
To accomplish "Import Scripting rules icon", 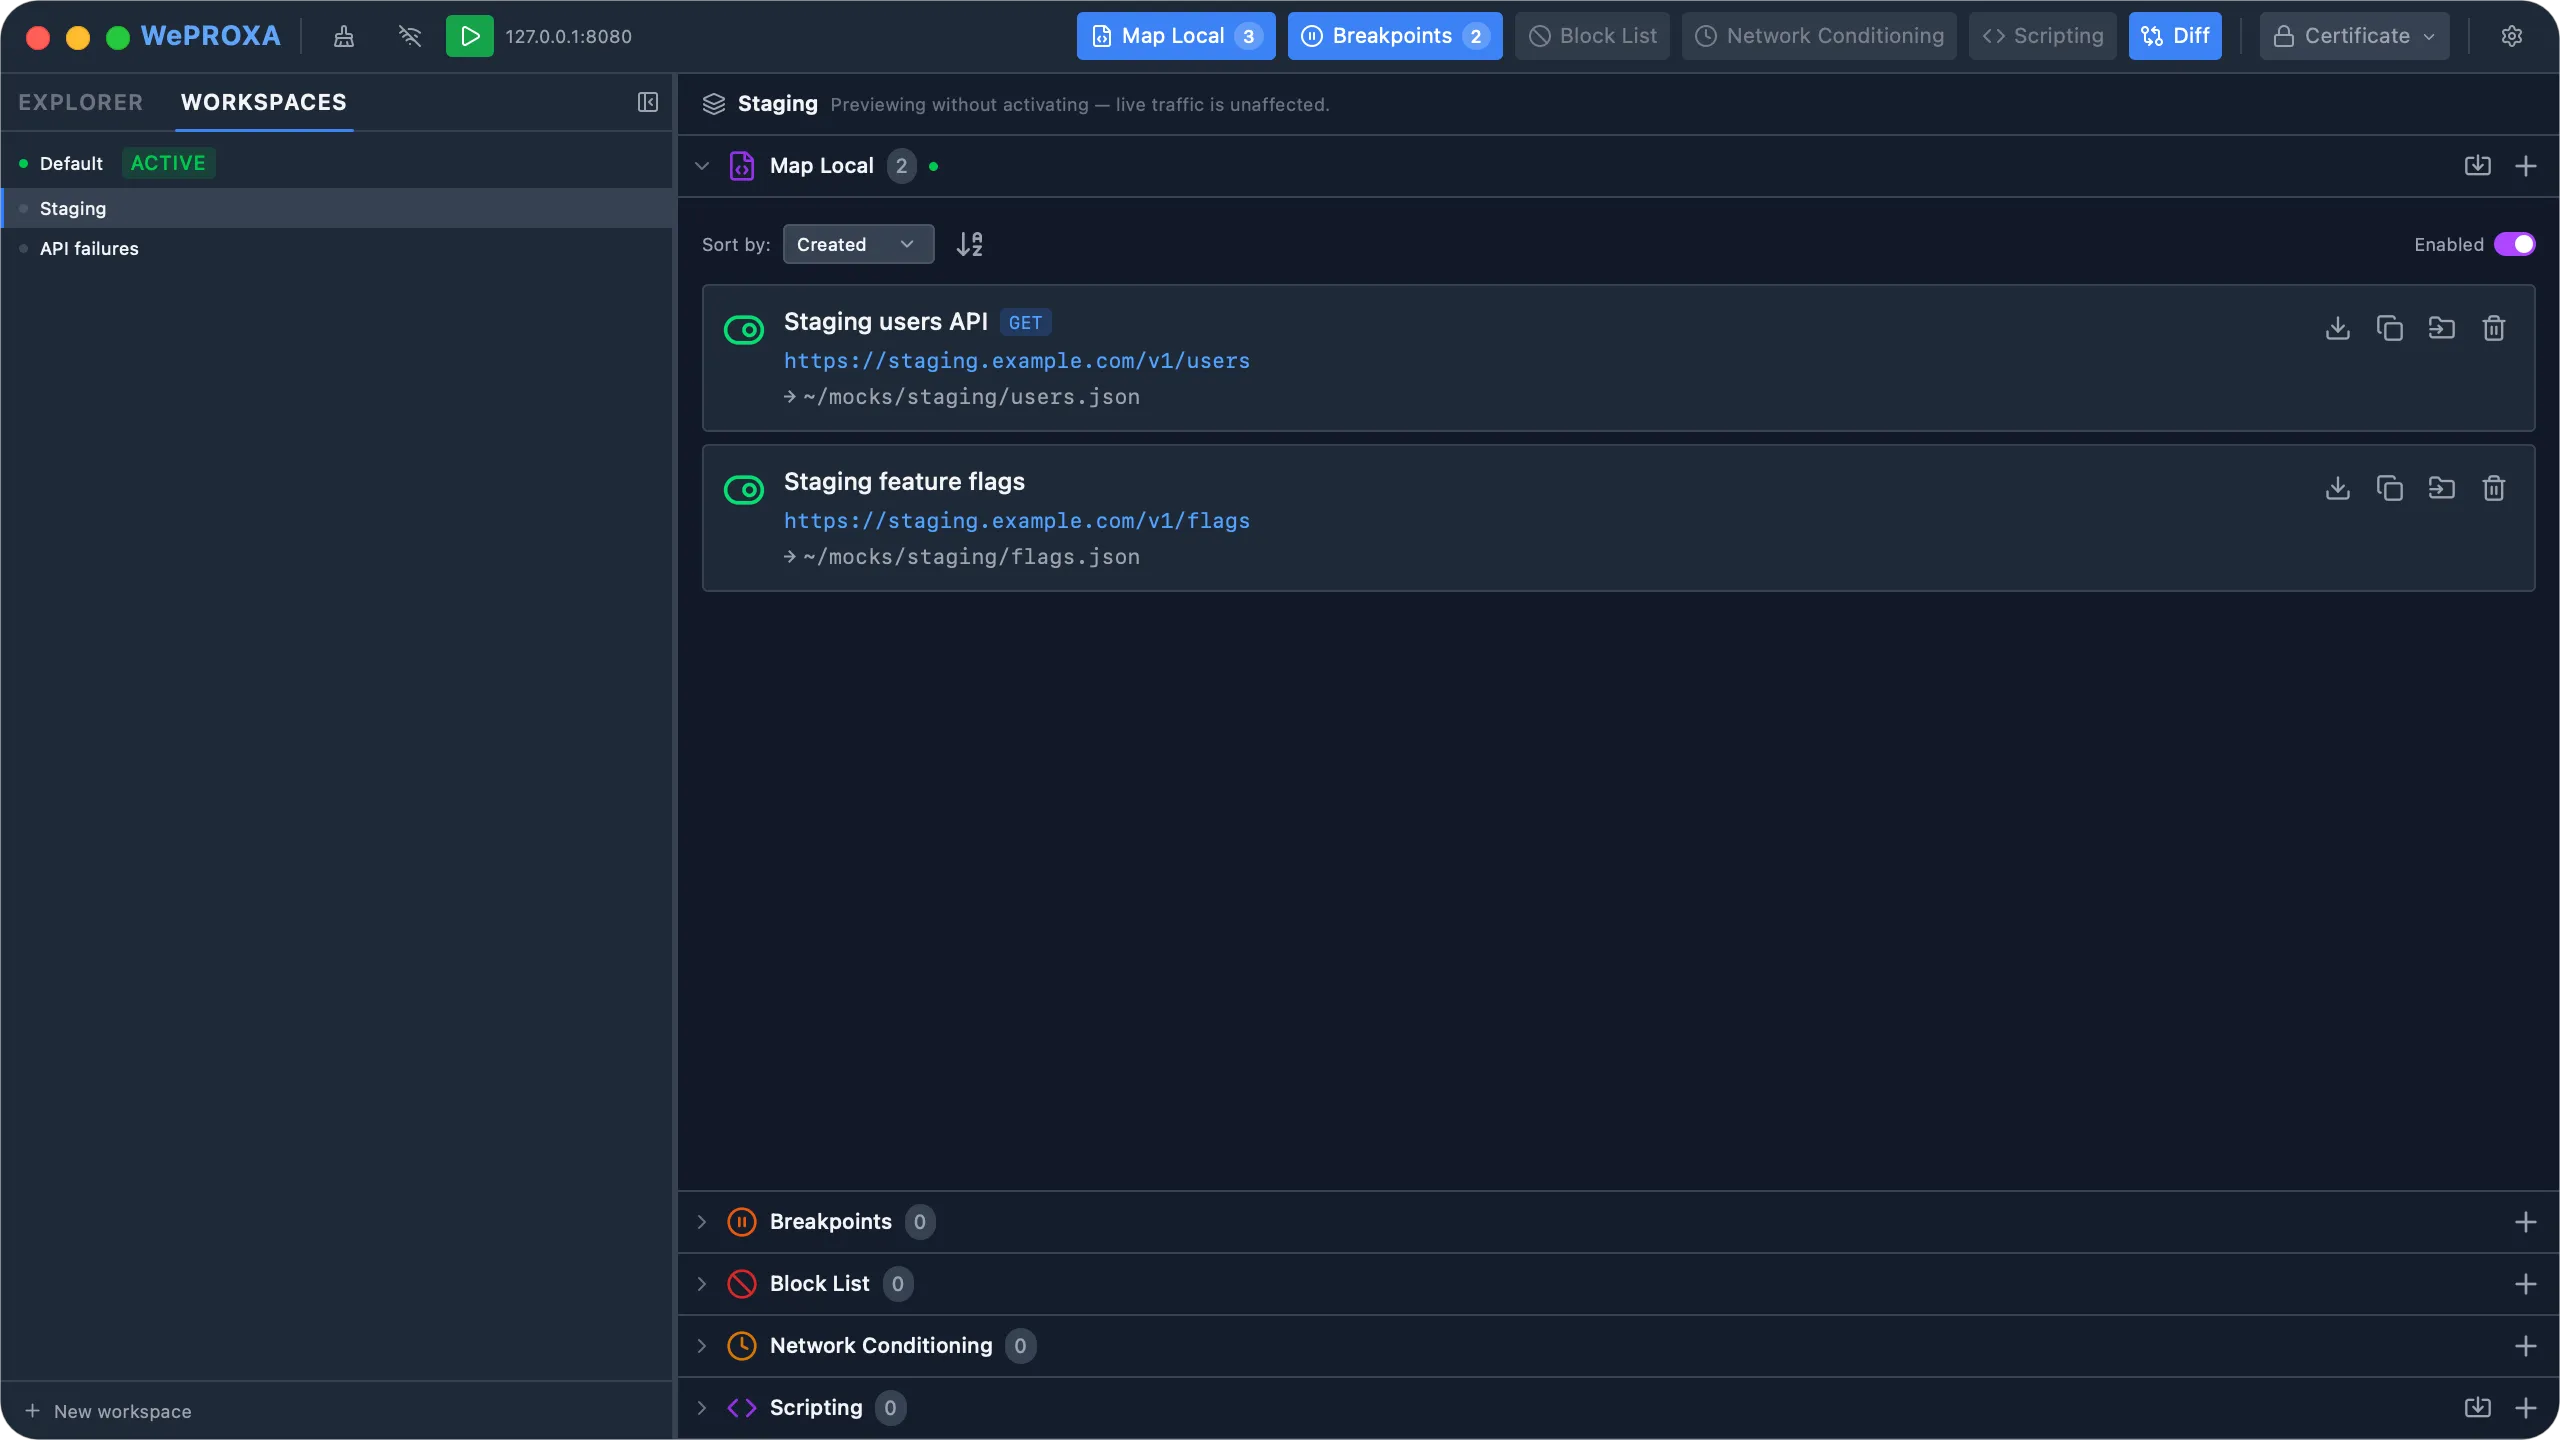I will coord(2477,1408).
